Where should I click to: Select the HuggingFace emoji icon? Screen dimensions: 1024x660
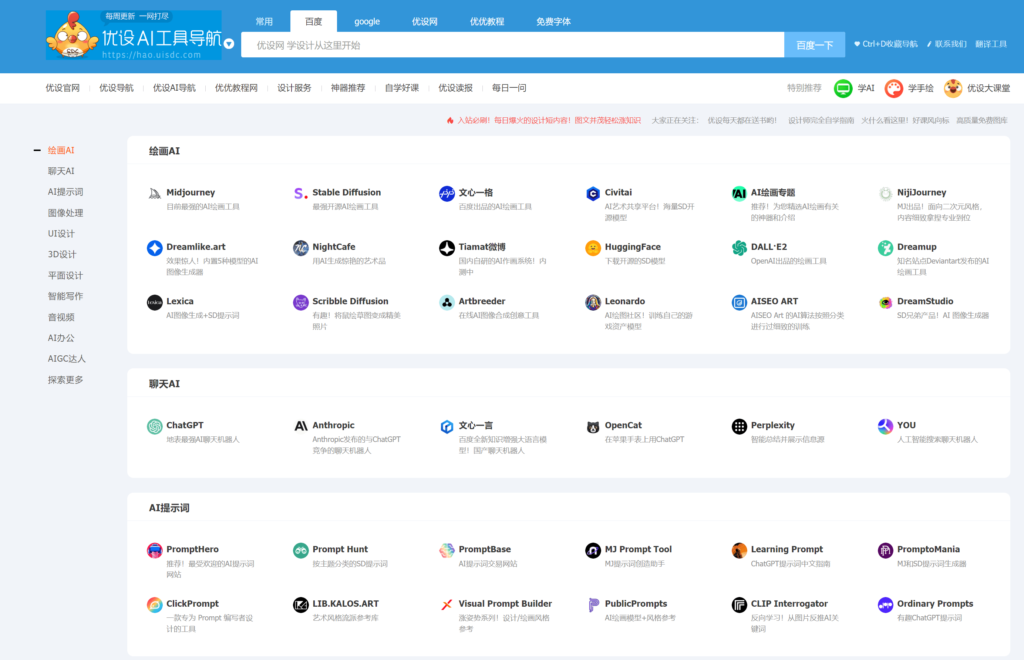(593, 248)
